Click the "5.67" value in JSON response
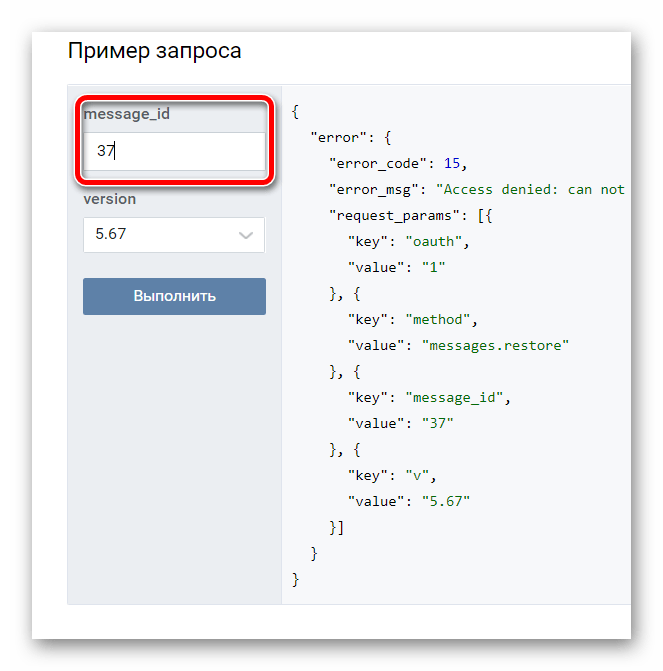Screen dimensions: 663x671 [445, 501]
